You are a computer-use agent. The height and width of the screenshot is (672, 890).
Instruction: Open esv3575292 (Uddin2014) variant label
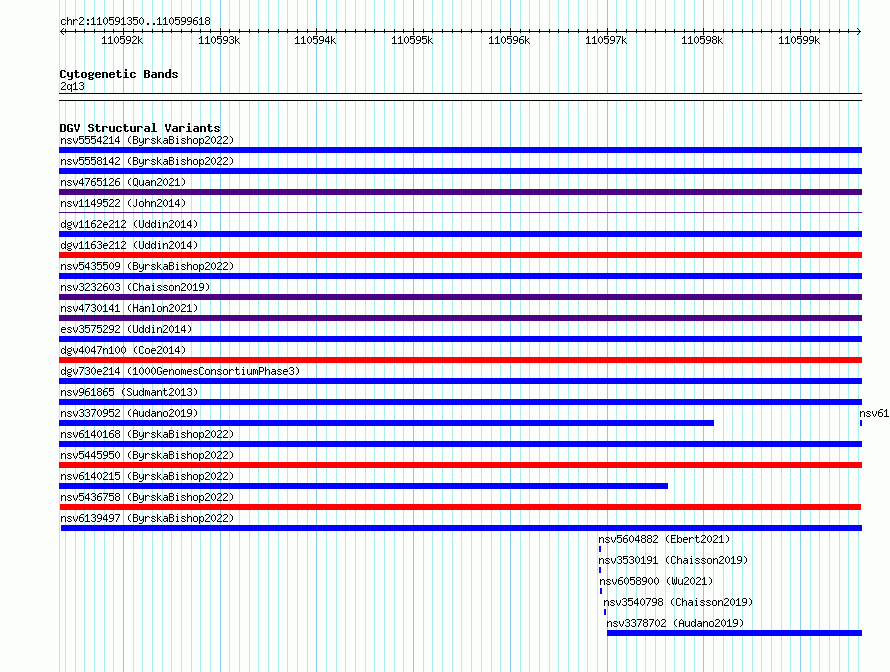(x=126, y=329)
